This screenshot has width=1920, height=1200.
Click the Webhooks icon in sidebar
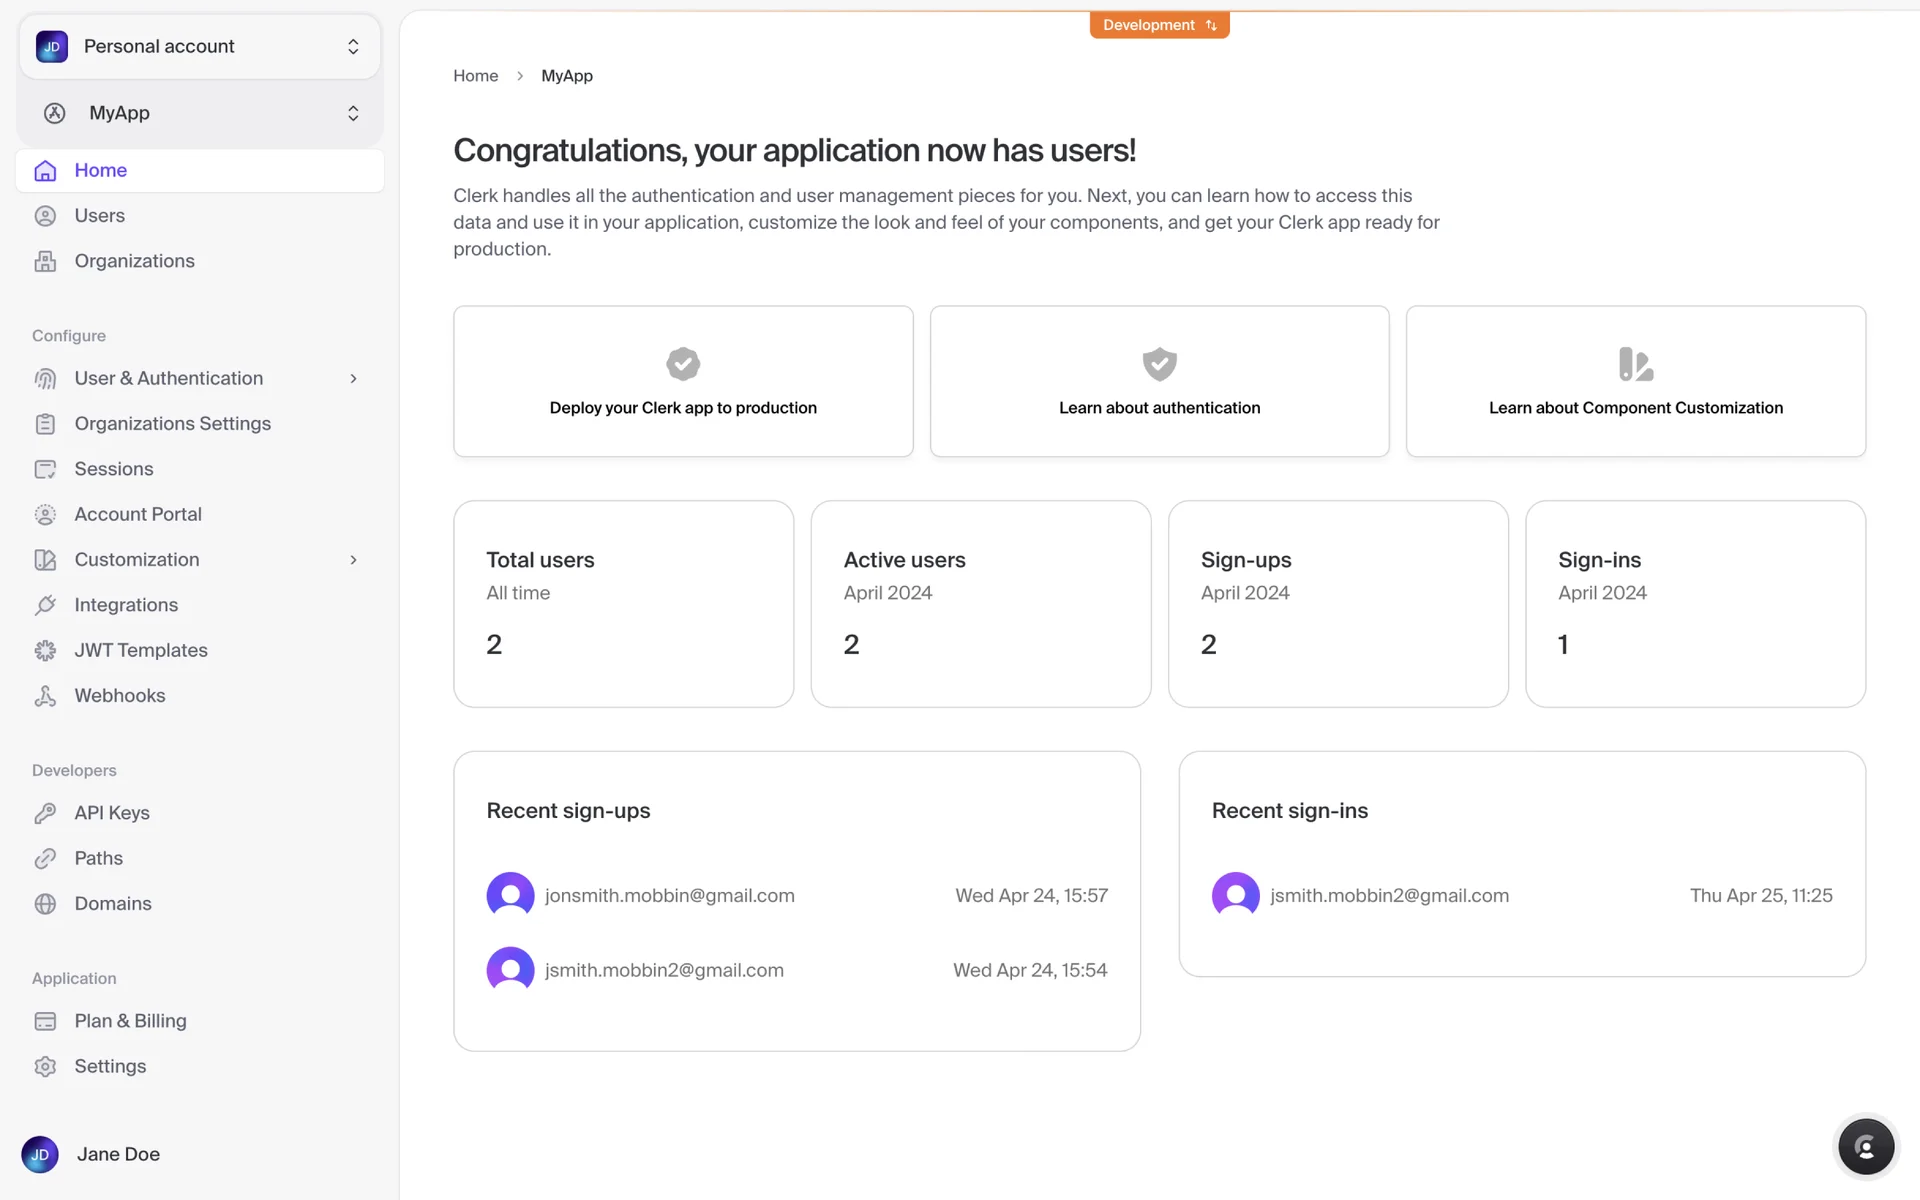(45, 696)
